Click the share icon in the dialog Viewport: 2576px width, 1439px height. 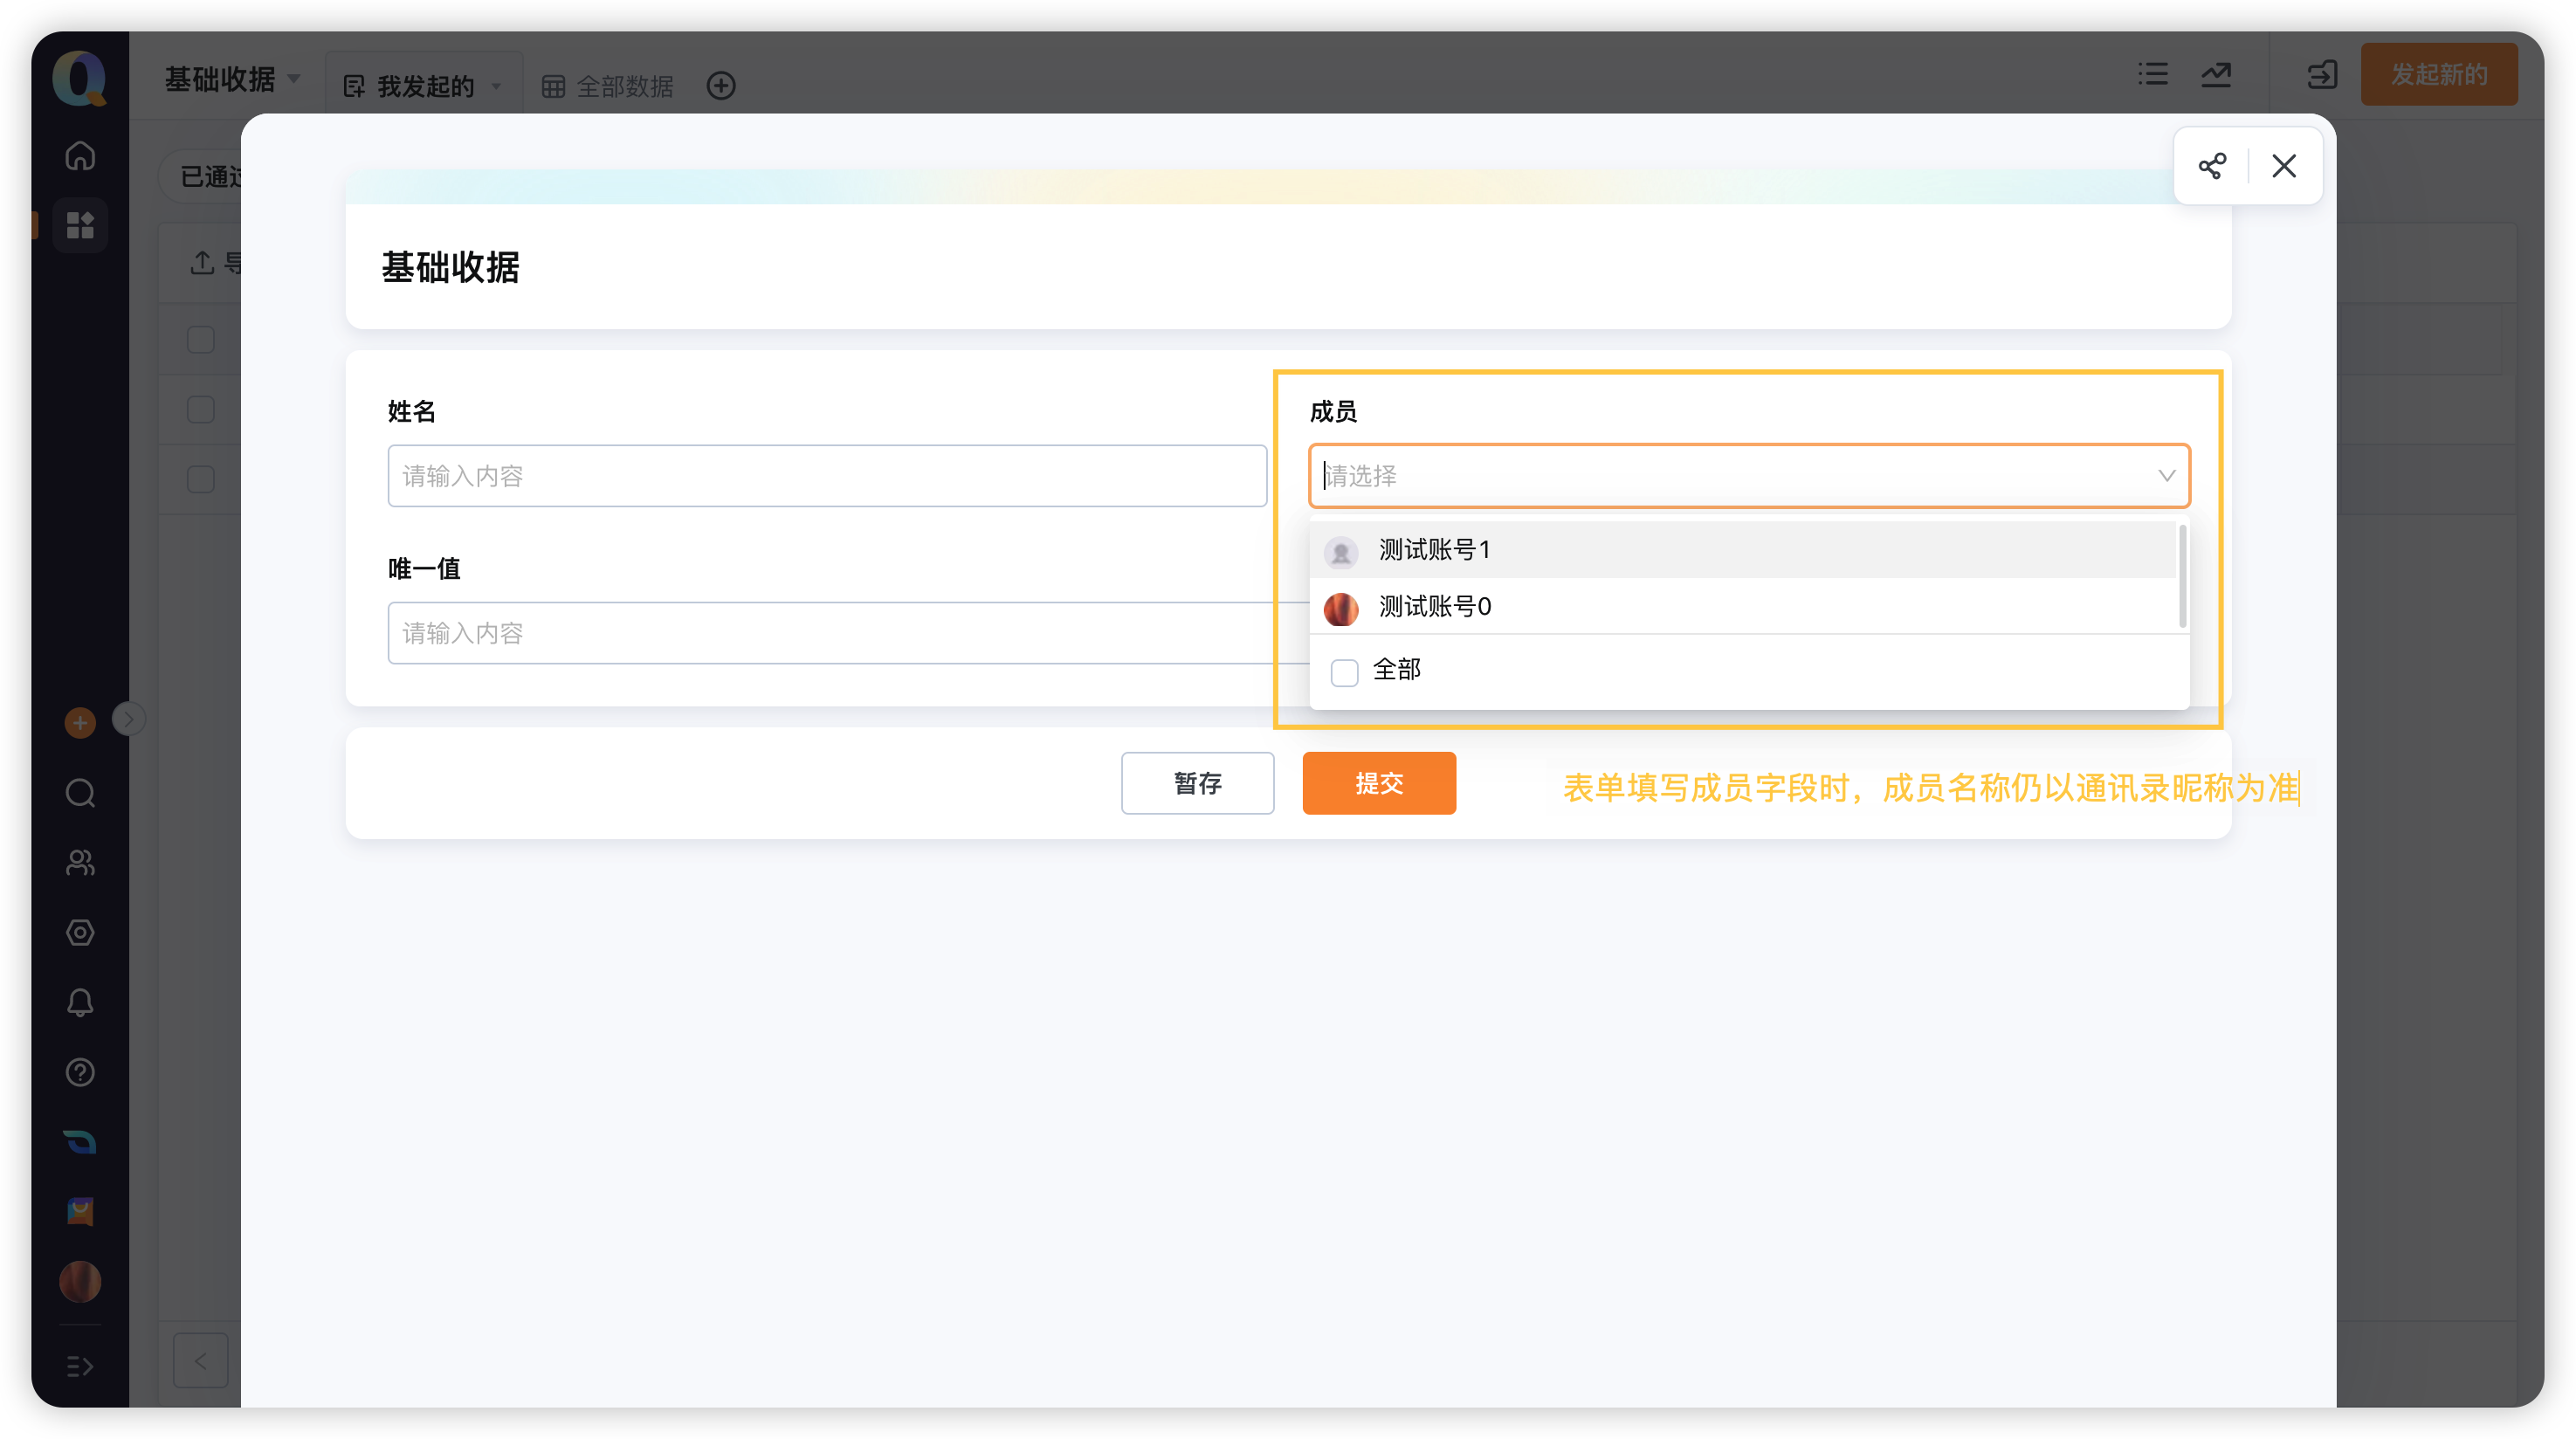pyautogui.click(x=2212, y=166)
